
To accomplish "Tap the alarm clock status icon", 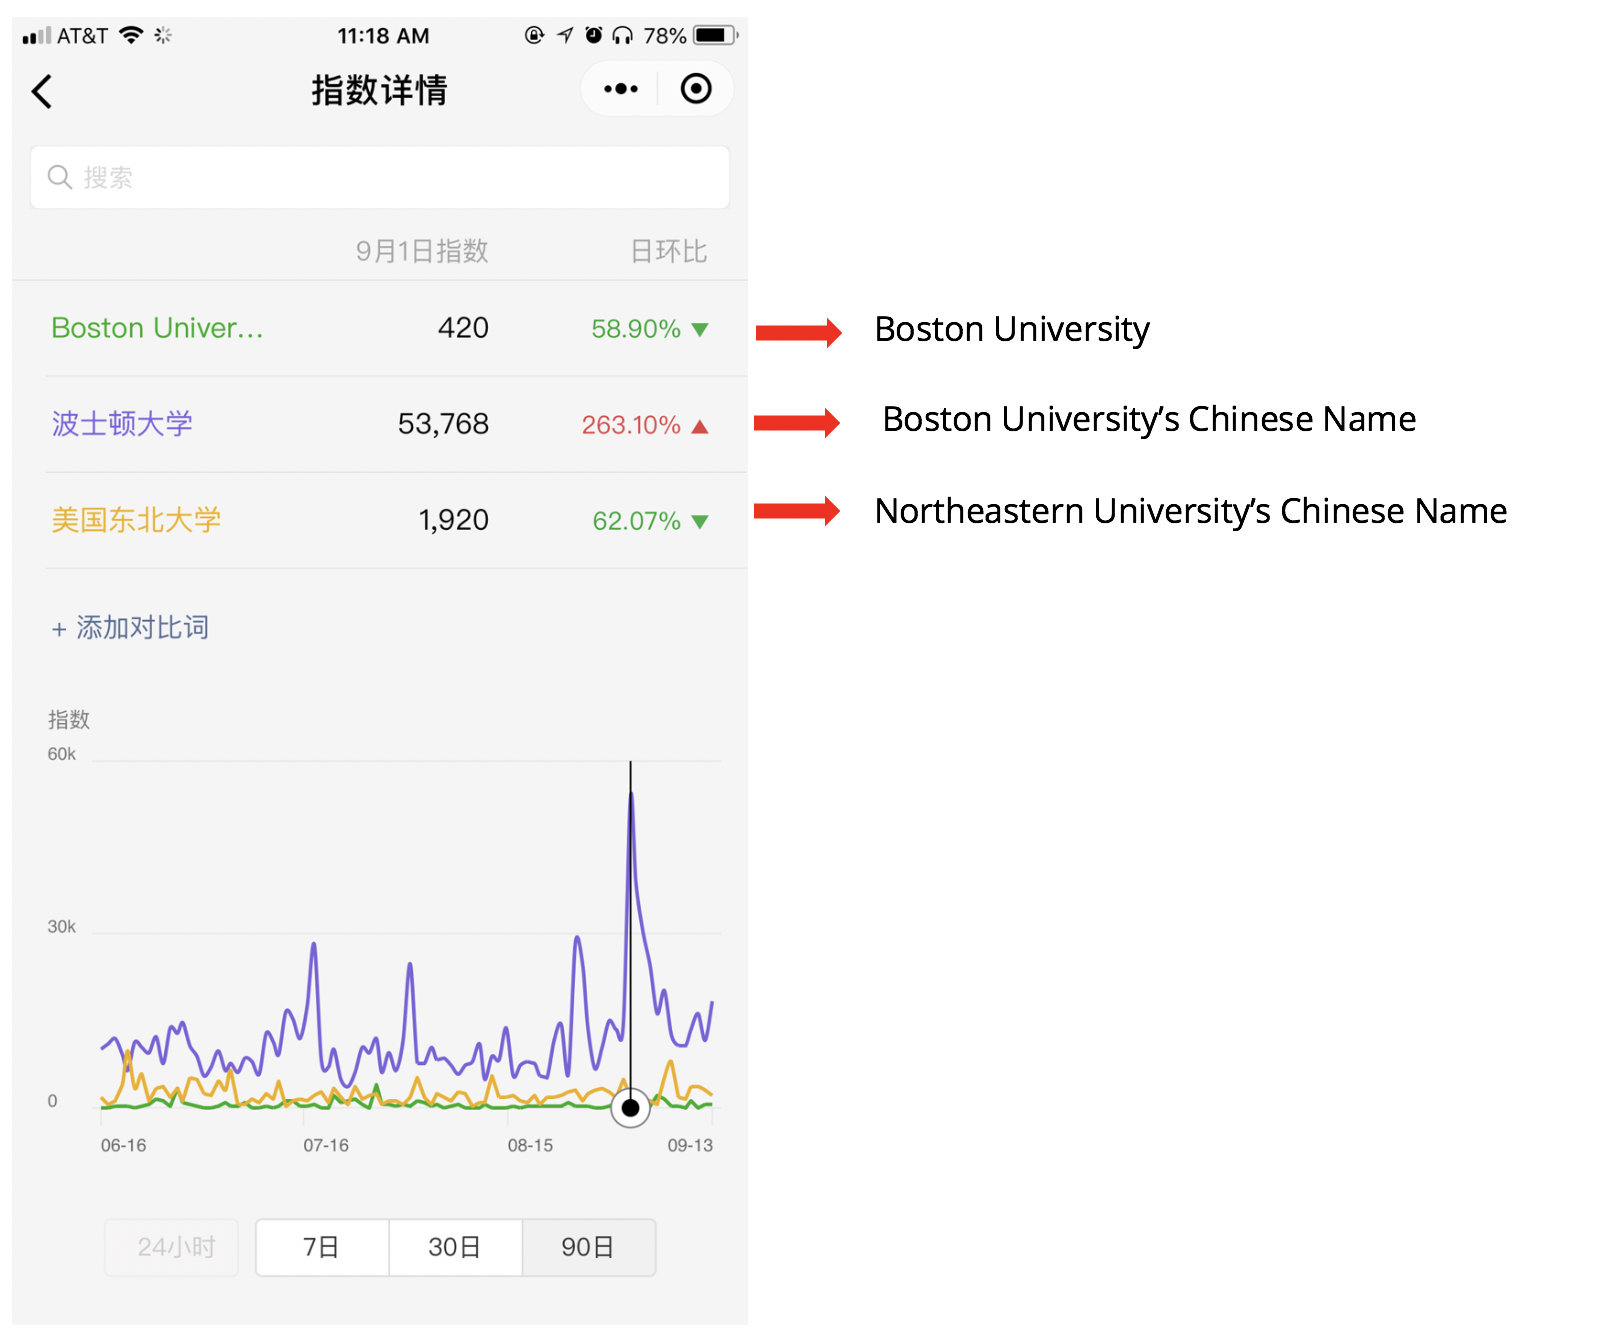I will [x=594, y=35].
